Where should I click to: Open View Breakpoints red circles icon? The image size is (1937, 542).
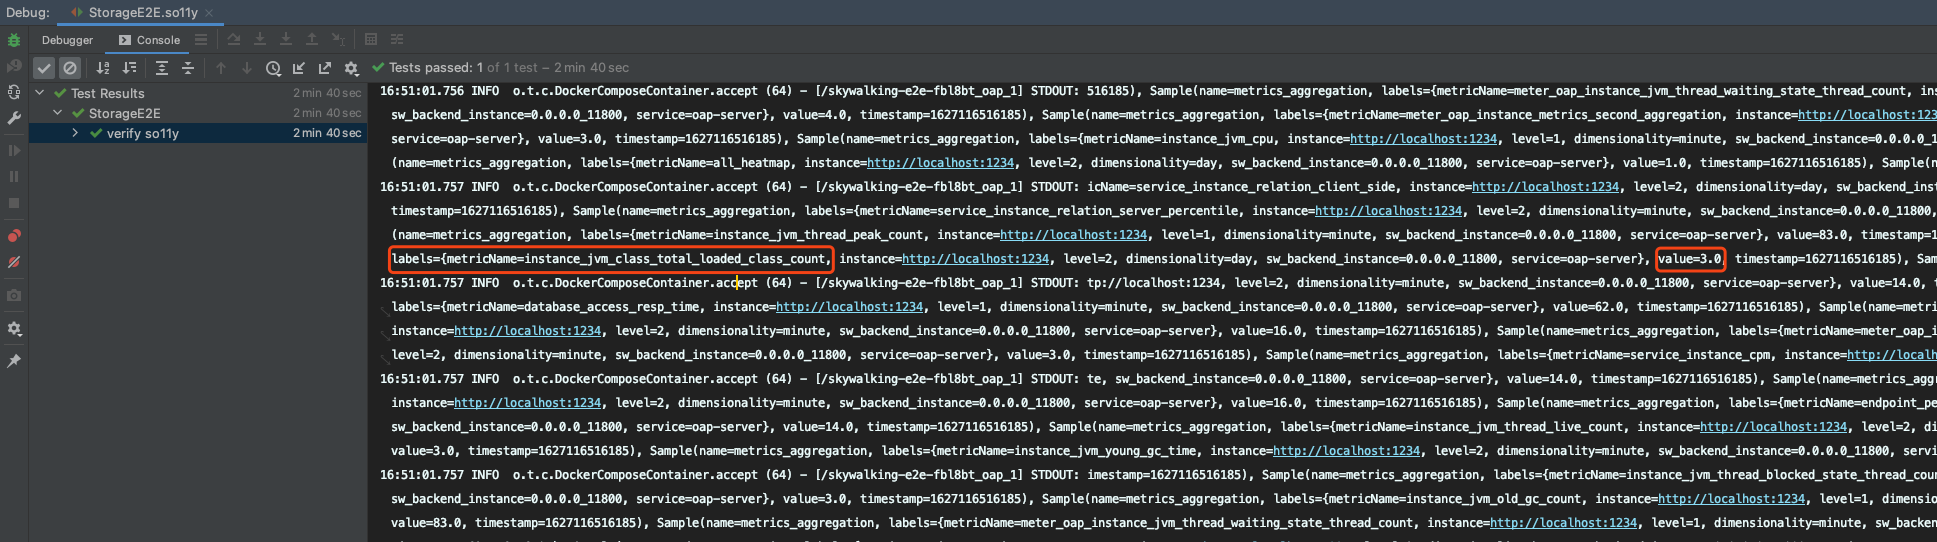point(14,236)
